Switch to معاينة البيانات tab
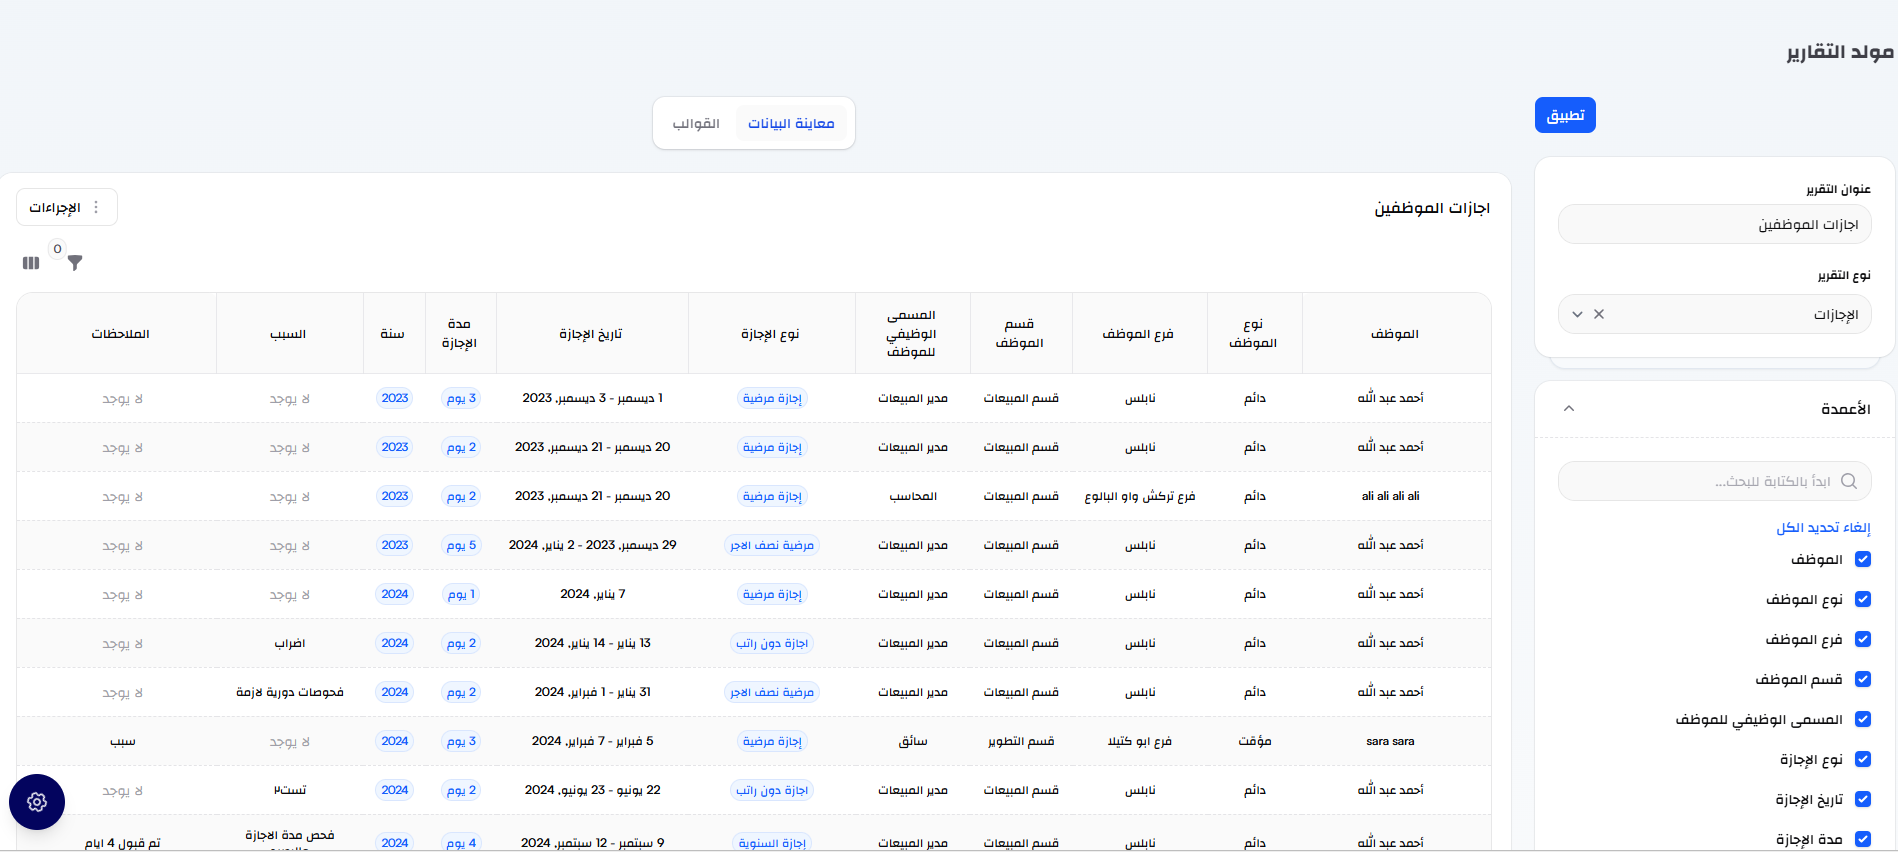The height and width of the screenshot is (852, 1898). [x=791, y=123]
